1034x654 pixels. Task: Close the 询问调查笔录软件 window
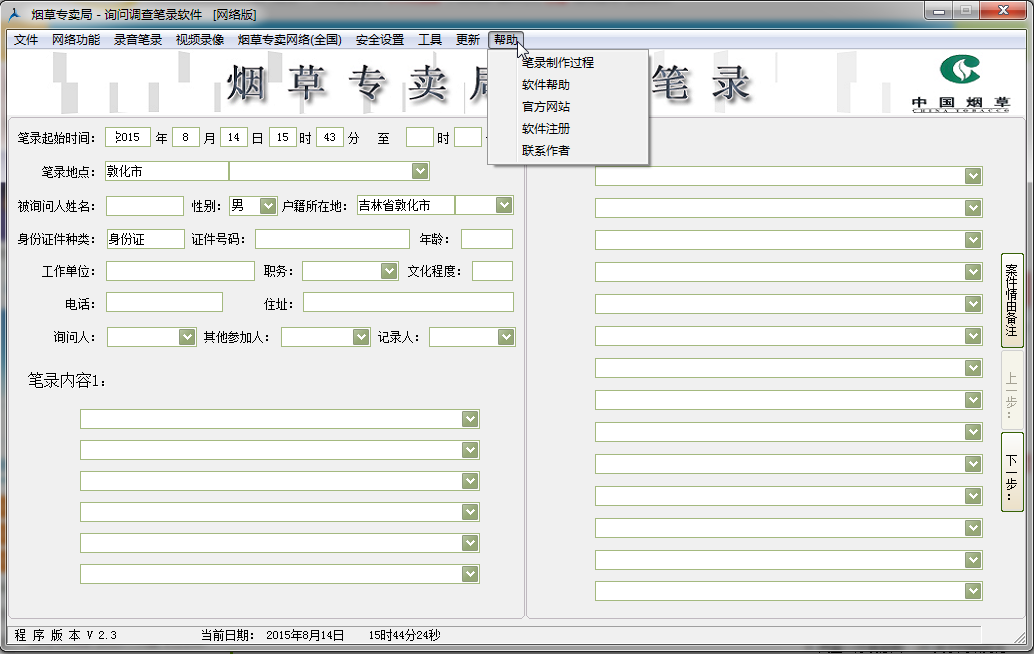(1003, 11)
